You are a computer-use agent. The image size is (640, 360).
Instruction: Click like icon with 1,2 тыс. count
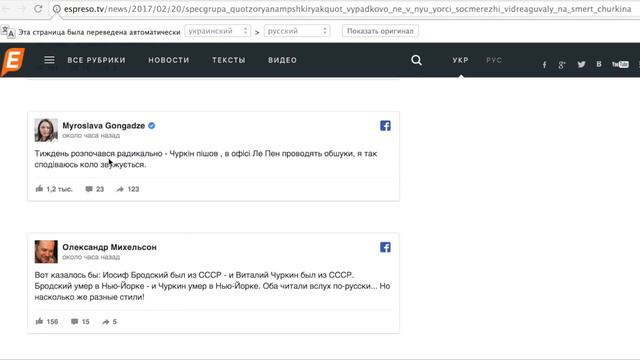click(x=39, y=189)
